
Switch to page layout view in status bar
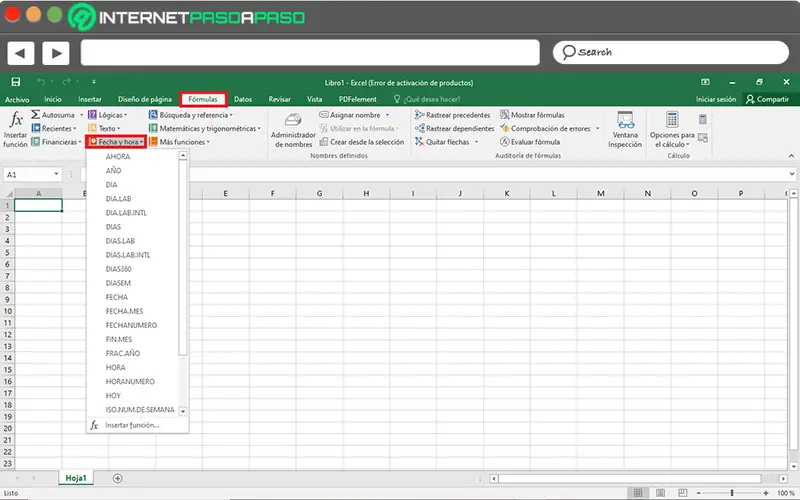(660, 492)
